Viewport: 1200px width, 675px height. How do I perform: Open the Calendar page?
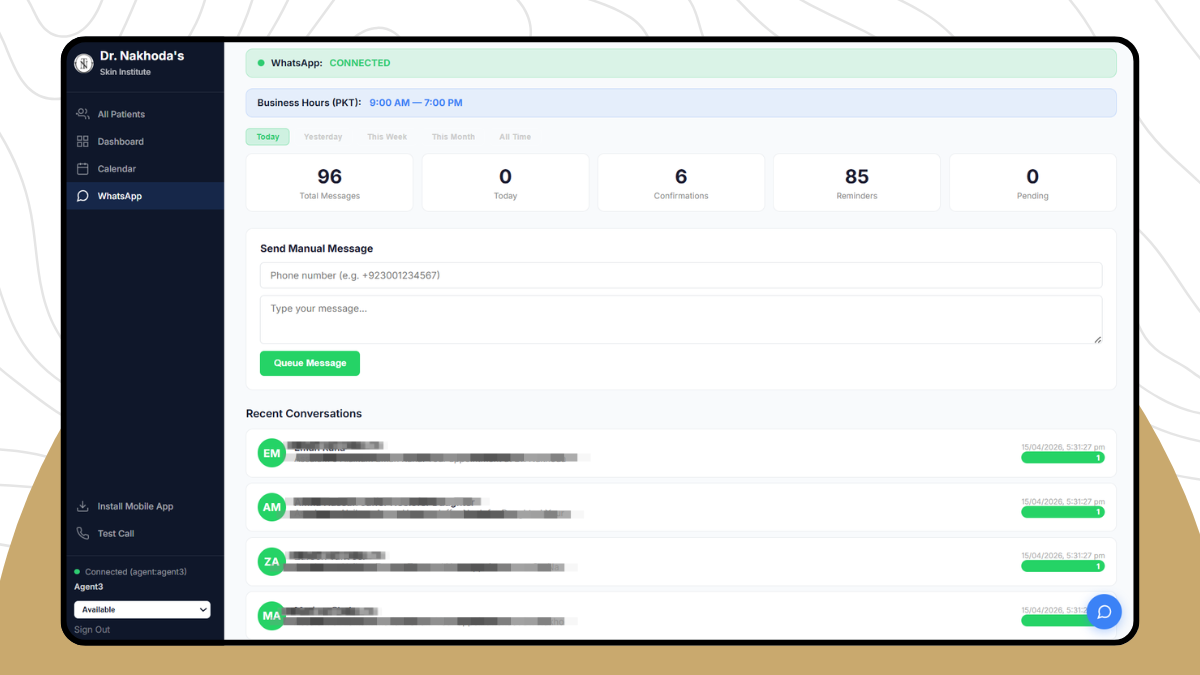(x=146, y=169)
